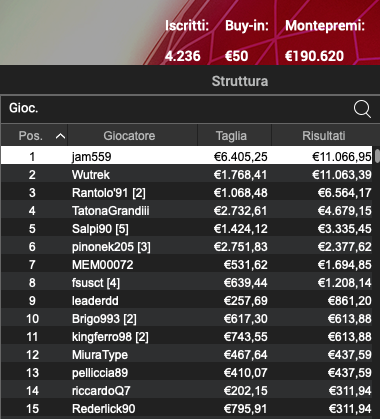Select TatonaGrandiii in the ranking list
380x419 pixels.
(x=187, y=211)
